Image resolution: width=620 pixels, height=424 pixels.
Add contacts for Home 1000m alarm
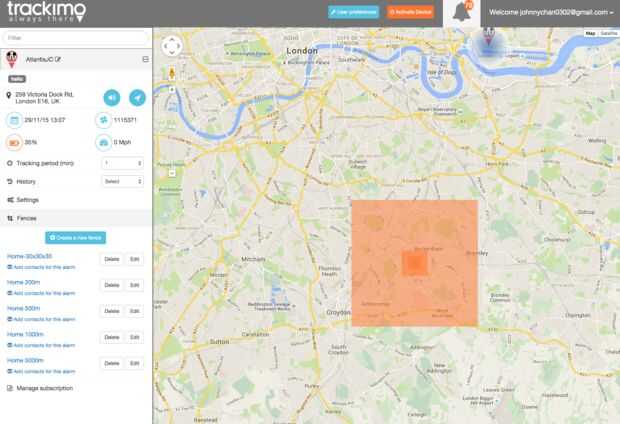[42, 346]
